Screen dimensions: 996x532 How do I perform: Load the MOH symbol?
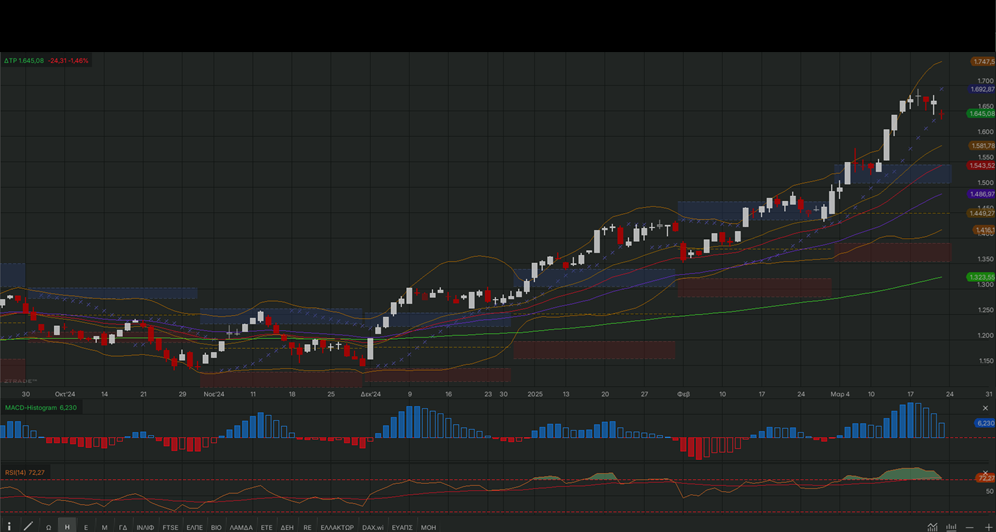click(429, 527)
